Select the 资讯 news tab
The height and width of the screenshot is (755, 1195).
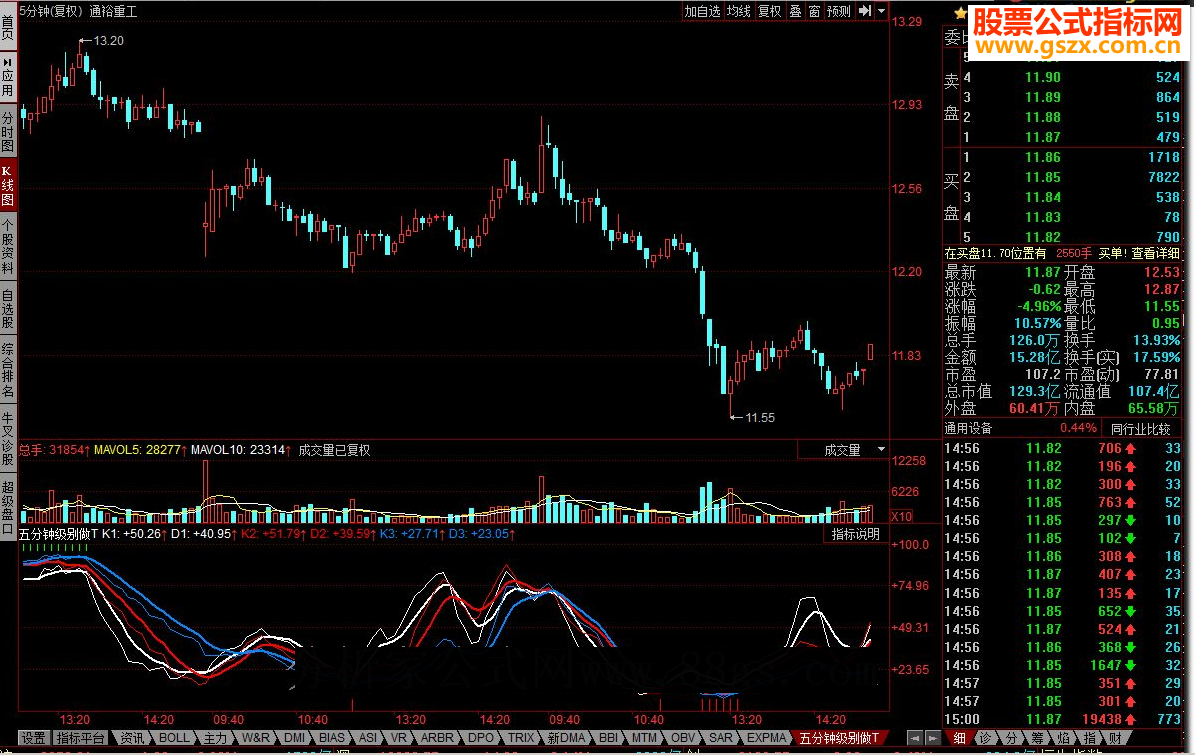tap(132, 737)
